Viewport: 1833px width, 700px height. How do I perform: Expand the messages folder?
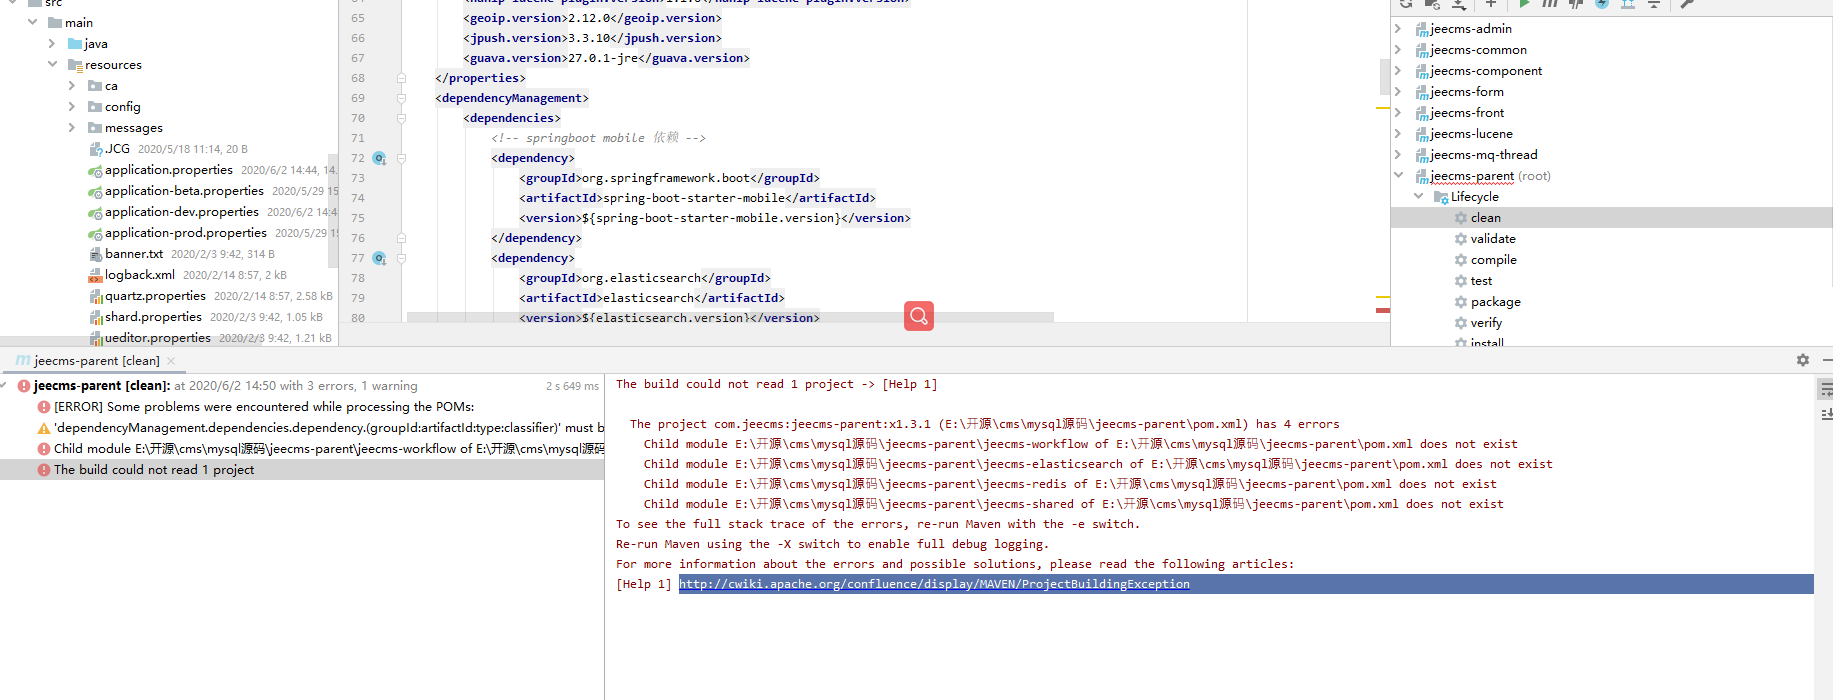(x=71, y=127)
